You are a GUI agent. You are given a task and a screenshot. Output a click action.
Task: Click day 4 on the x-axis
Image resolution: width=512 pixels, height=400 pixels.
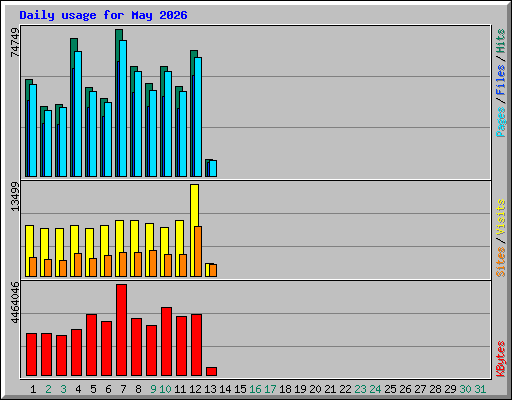pyautogui.click(x=78, y=389)
